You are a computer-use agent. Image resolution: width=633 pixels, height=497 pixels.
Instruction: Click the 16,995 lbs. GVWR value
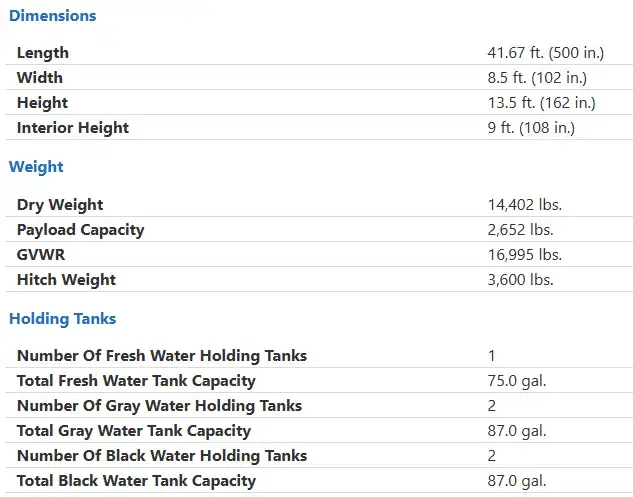point(524,255)
